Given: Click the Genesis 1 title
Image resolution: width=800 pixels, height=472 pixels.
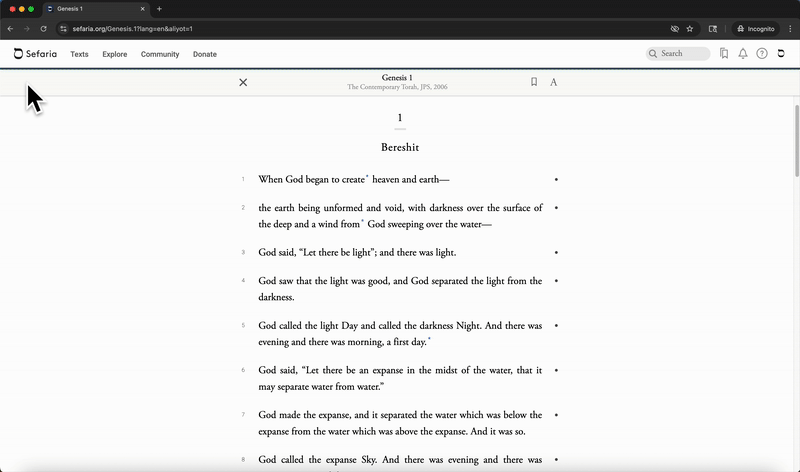Looking at the screenshot, I should tap(397, 78).
